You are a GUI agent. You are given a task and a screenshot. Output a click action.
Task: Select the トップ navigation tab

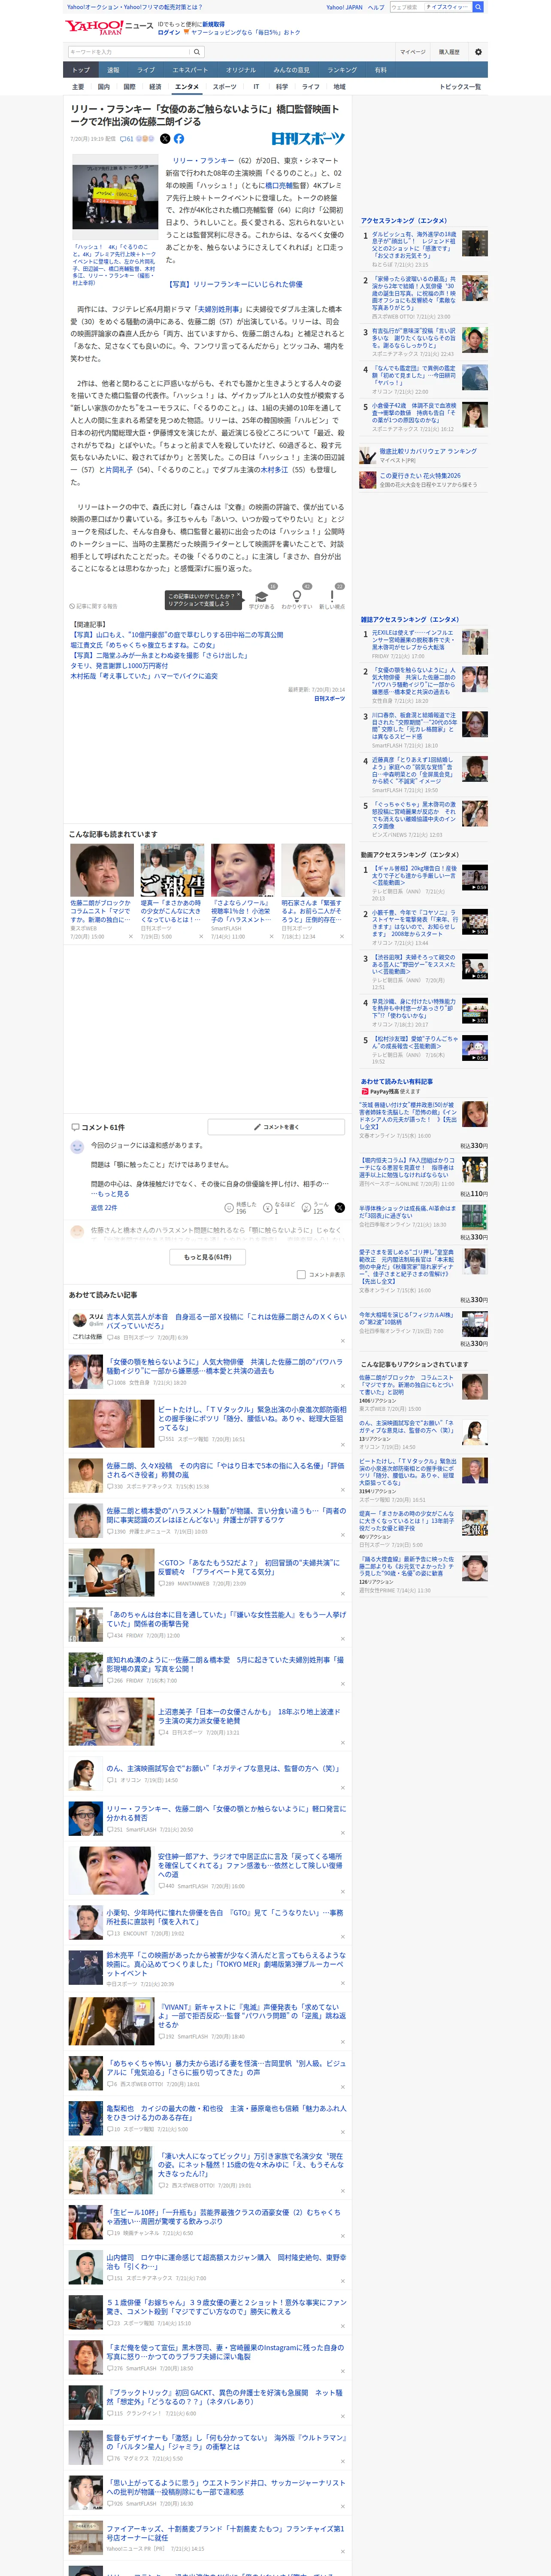coord(81,70)
